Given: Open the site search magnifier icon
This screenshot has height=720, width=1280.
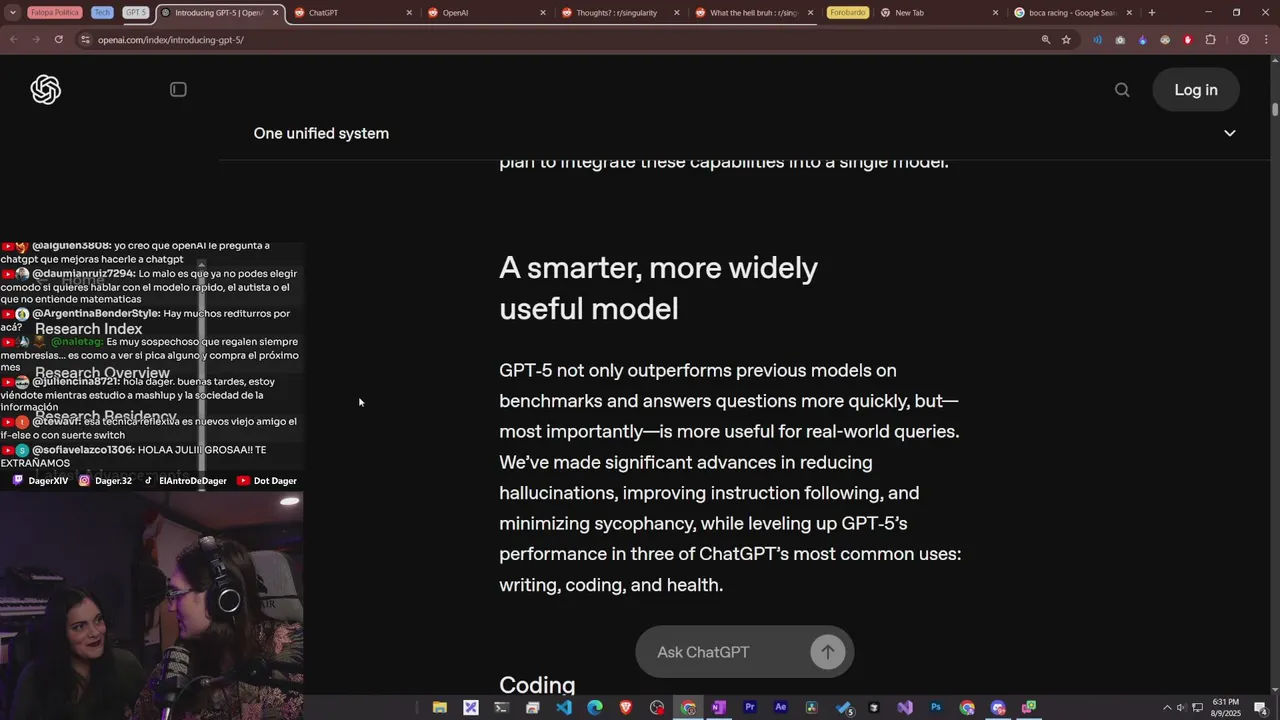Looking at the screenshot, I should [1122, 90].
